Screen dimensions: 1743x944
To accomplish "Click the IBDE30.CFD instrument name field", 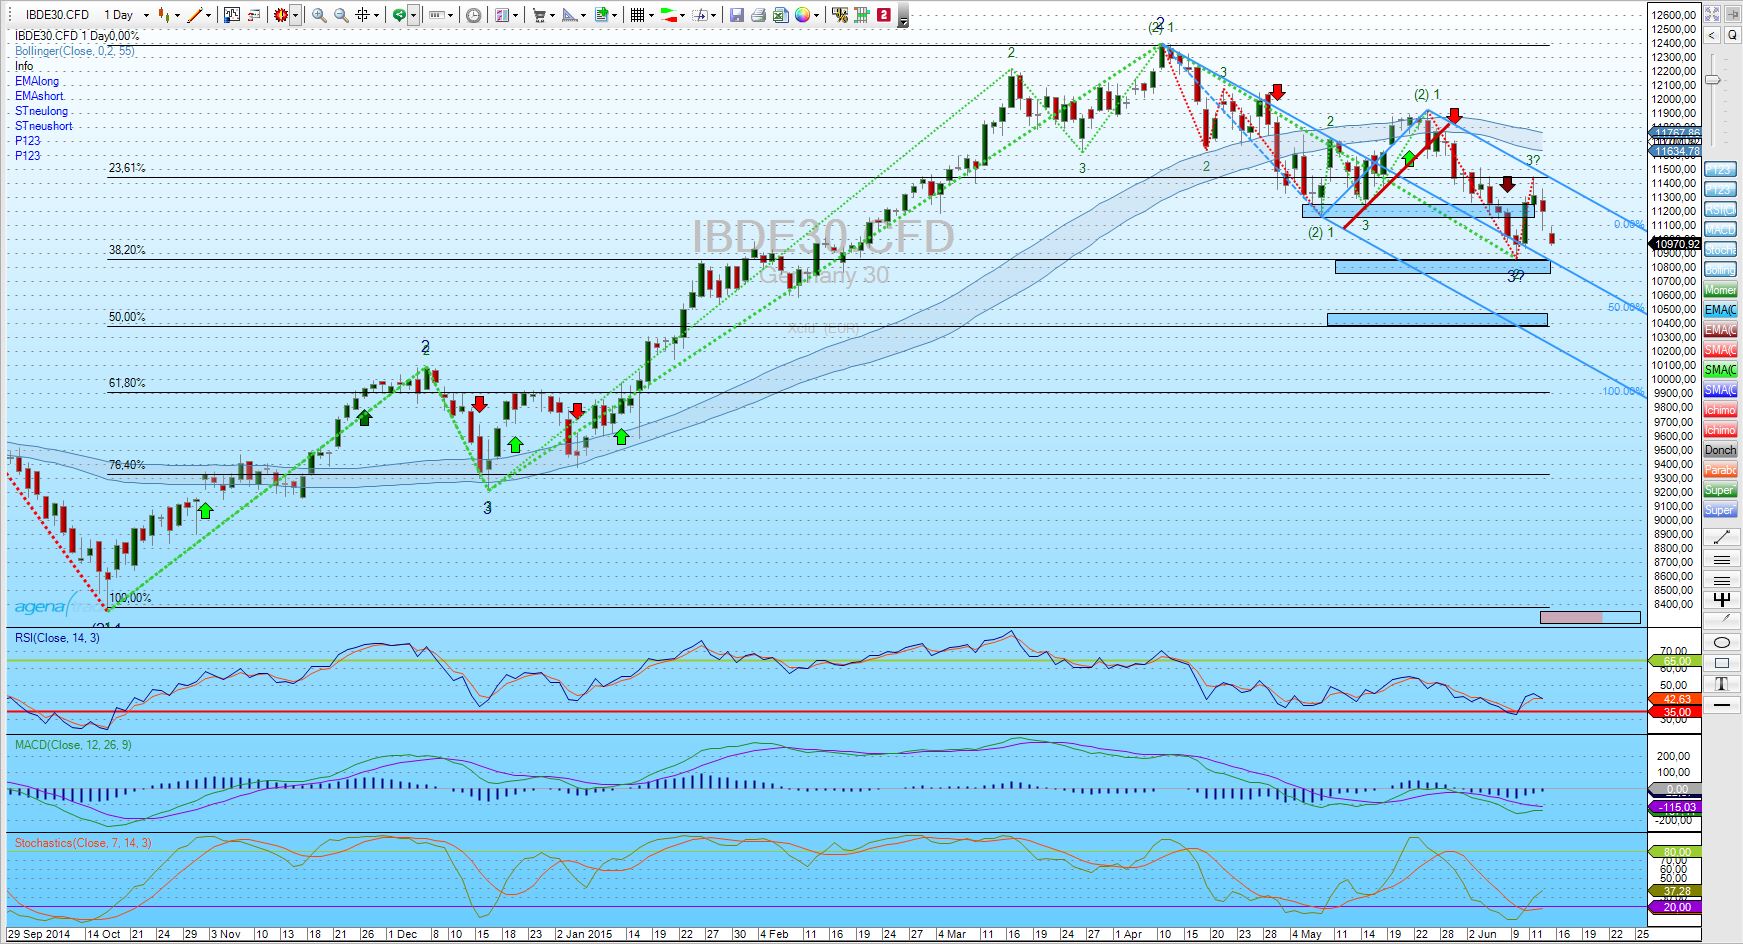I will point(57,15).
